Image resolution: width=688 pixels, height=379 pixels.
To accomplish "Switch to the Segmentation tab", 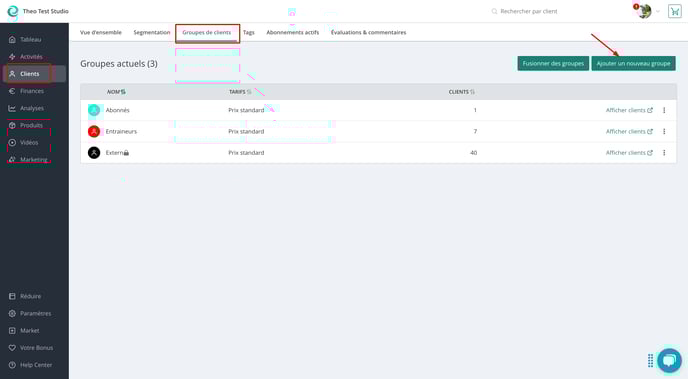I will 152,32.
